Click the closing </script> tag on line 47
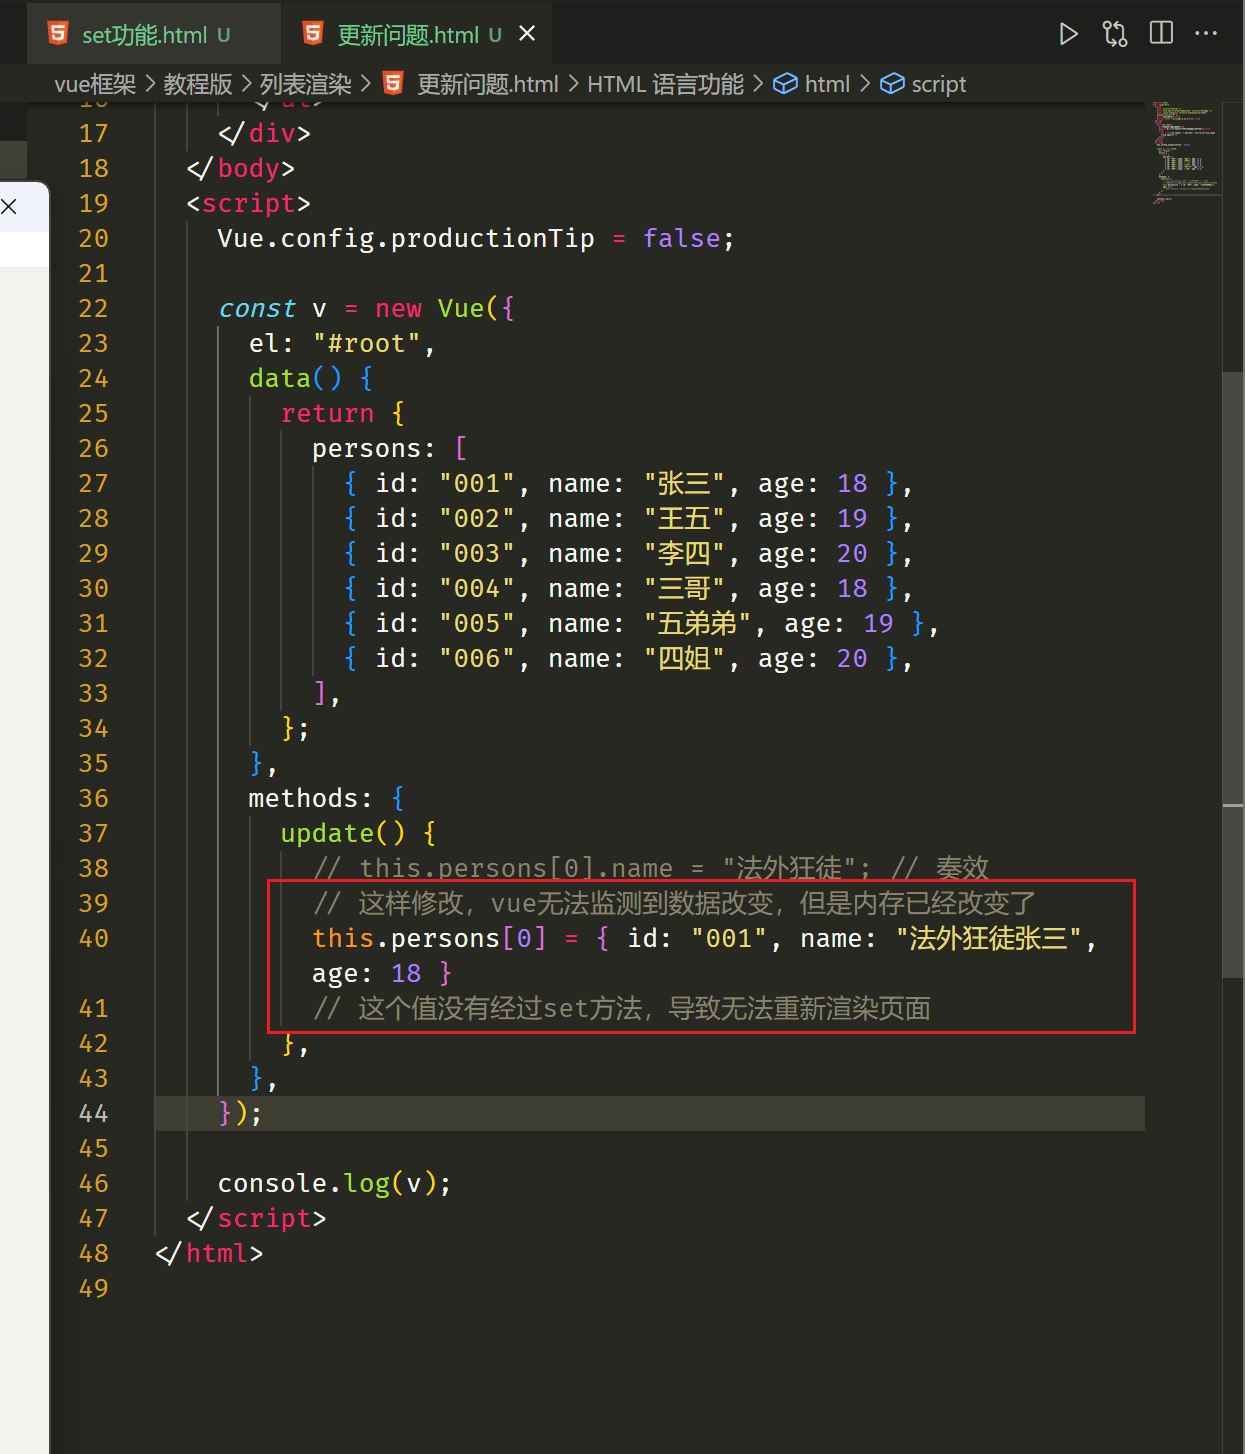Viewport: 1245px width, 1454px height. click(x=256, y=1218)
